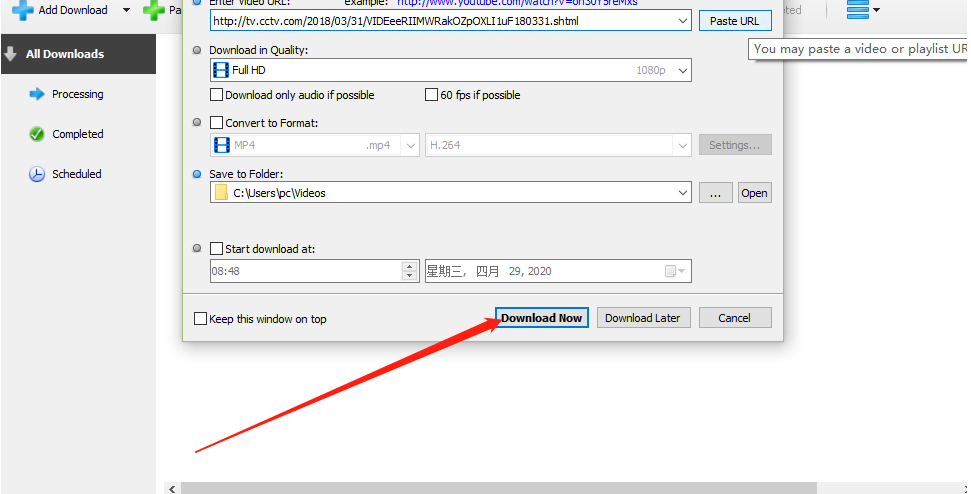Viewport: 971px width, 494px height.
Task: Click the Paste URL button
Action: (735, 21)
